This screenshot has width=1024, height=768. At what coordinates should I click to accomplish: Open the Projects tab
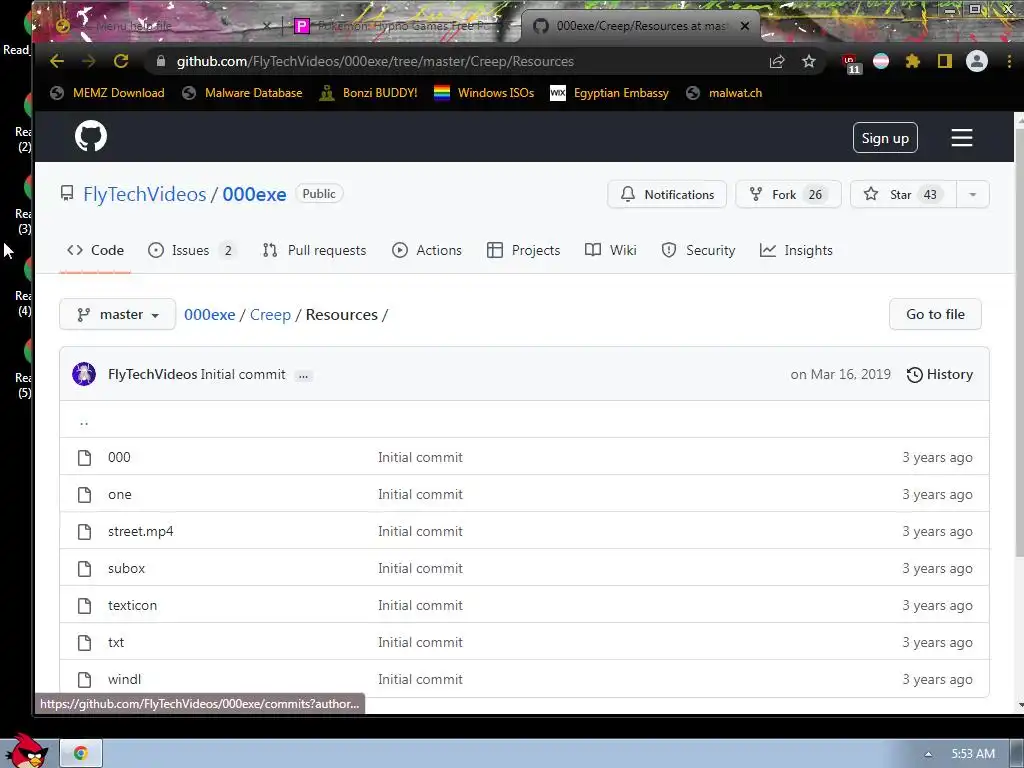[x=524, y=250]
